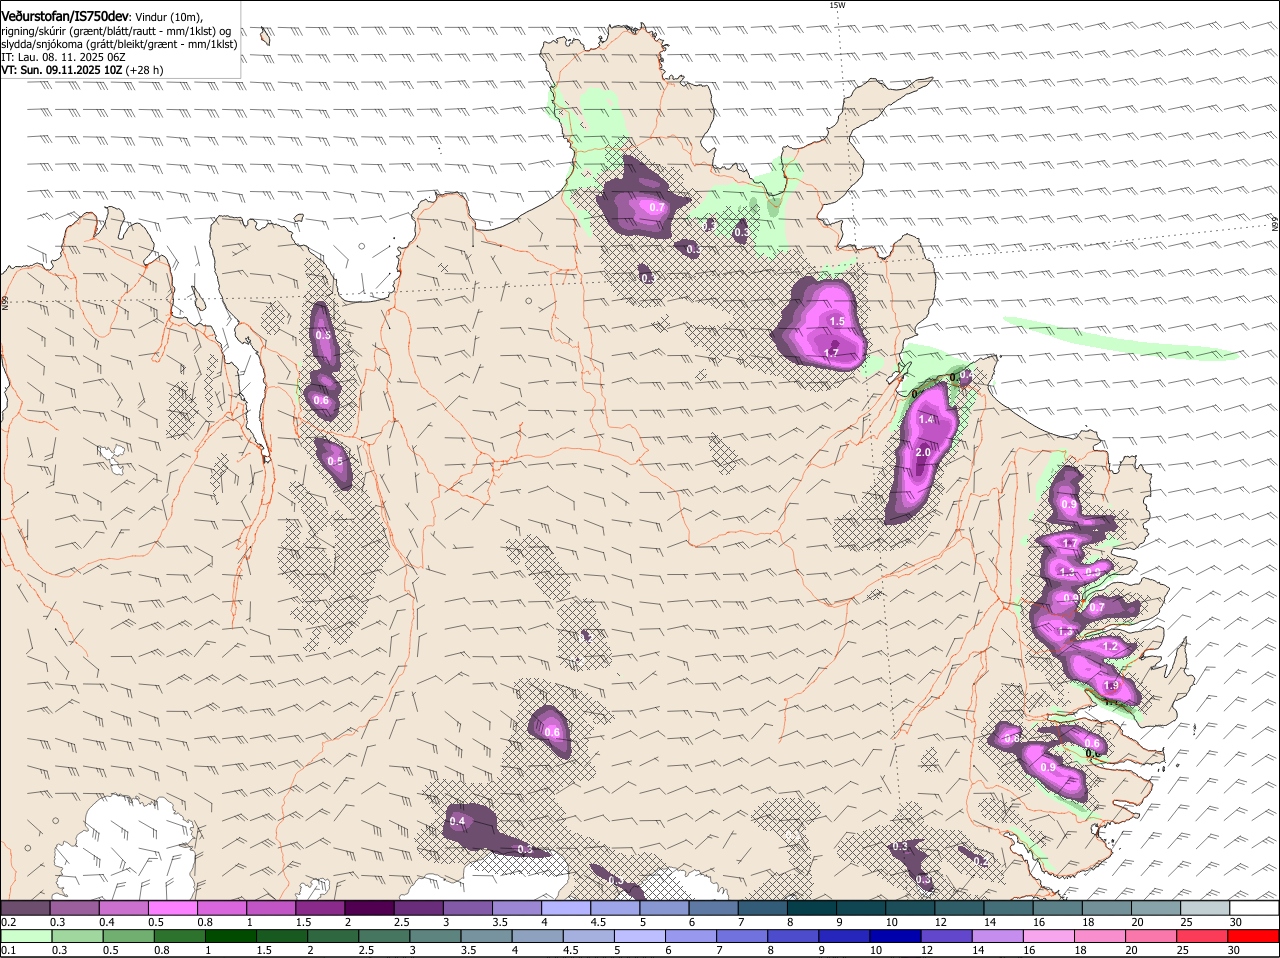Viewport: 1280px width, 958px height.
Task: Click the N99 label on the right edge
Action: coord(1275,225)
